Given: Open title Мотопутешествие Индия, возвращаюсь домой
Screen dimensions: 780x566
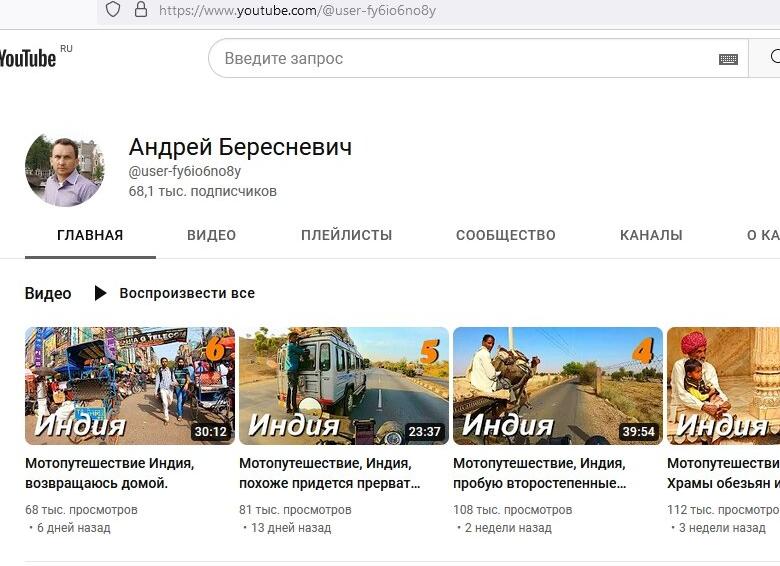Looking at the screenshot, I should point(109,473).
